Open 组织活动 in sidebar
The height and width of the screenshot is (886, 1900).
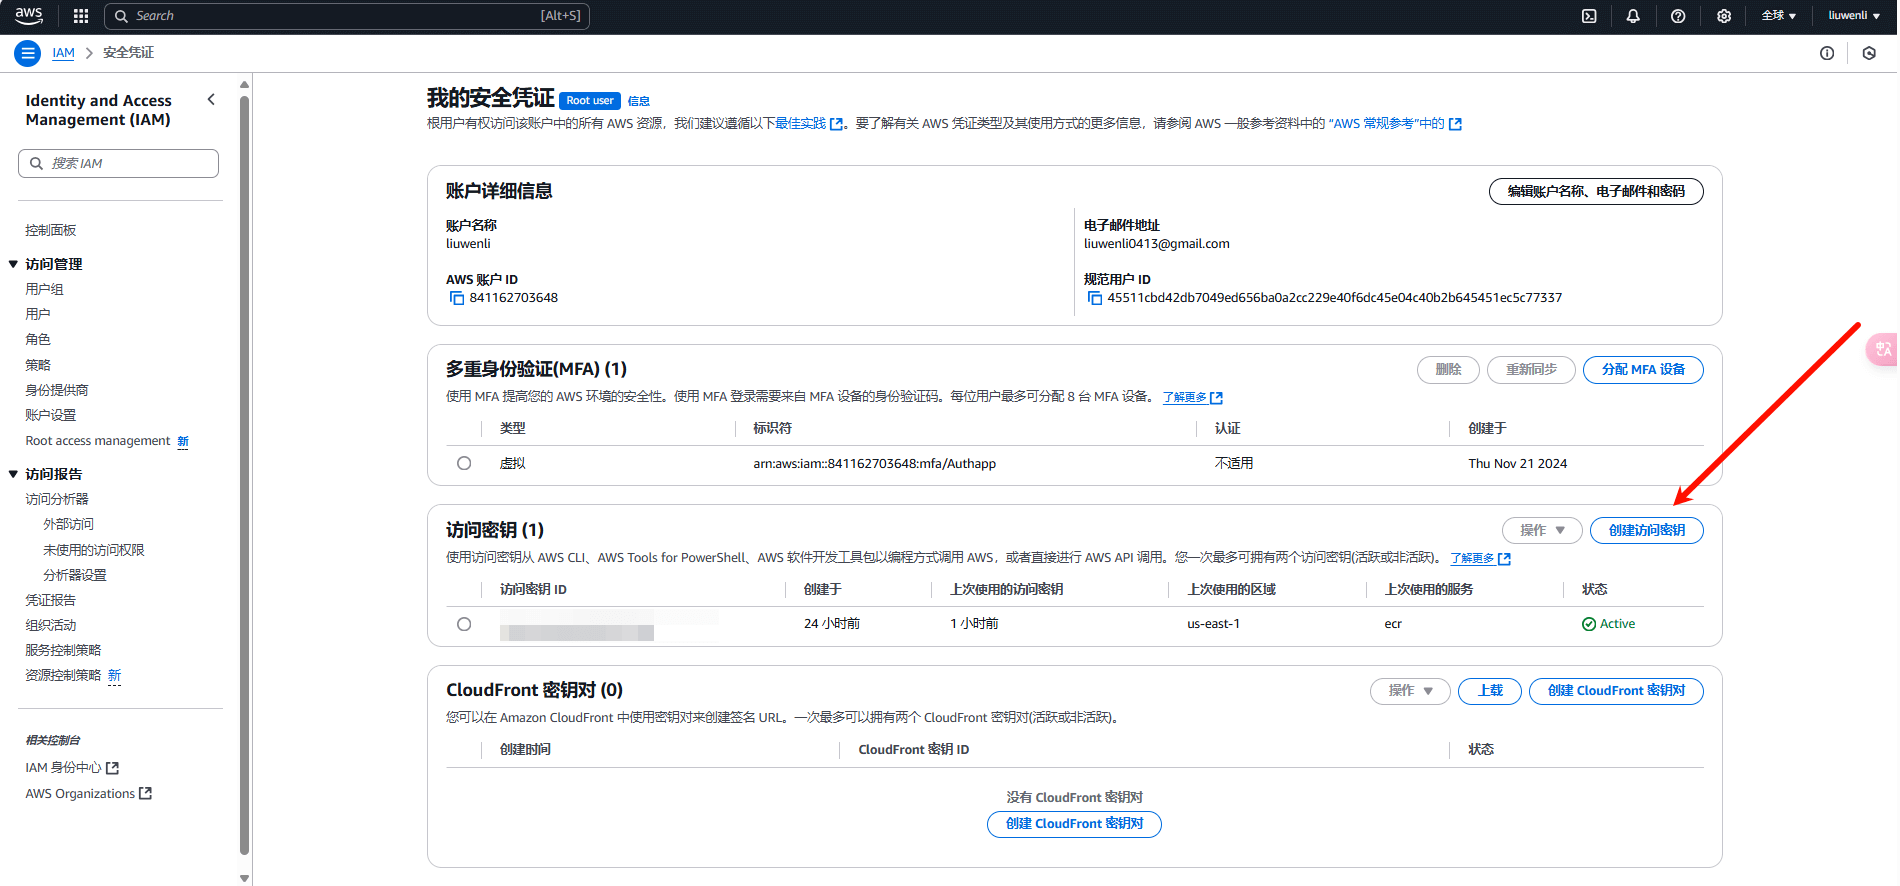click(51, 625)
